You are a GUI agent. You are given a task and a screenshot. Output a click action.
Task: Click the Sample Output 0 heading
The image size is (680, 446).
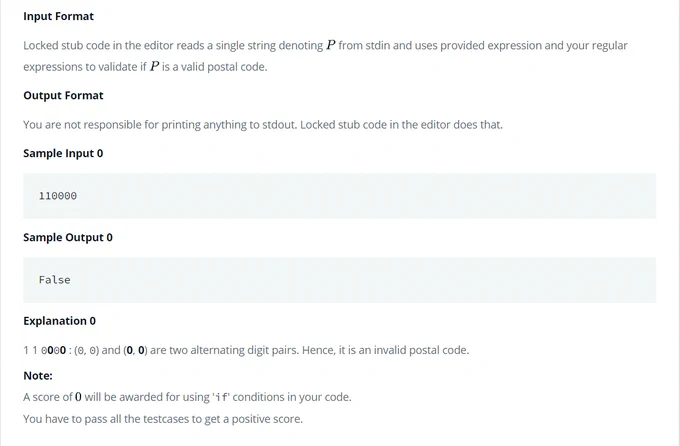click(x=68, y=238)
